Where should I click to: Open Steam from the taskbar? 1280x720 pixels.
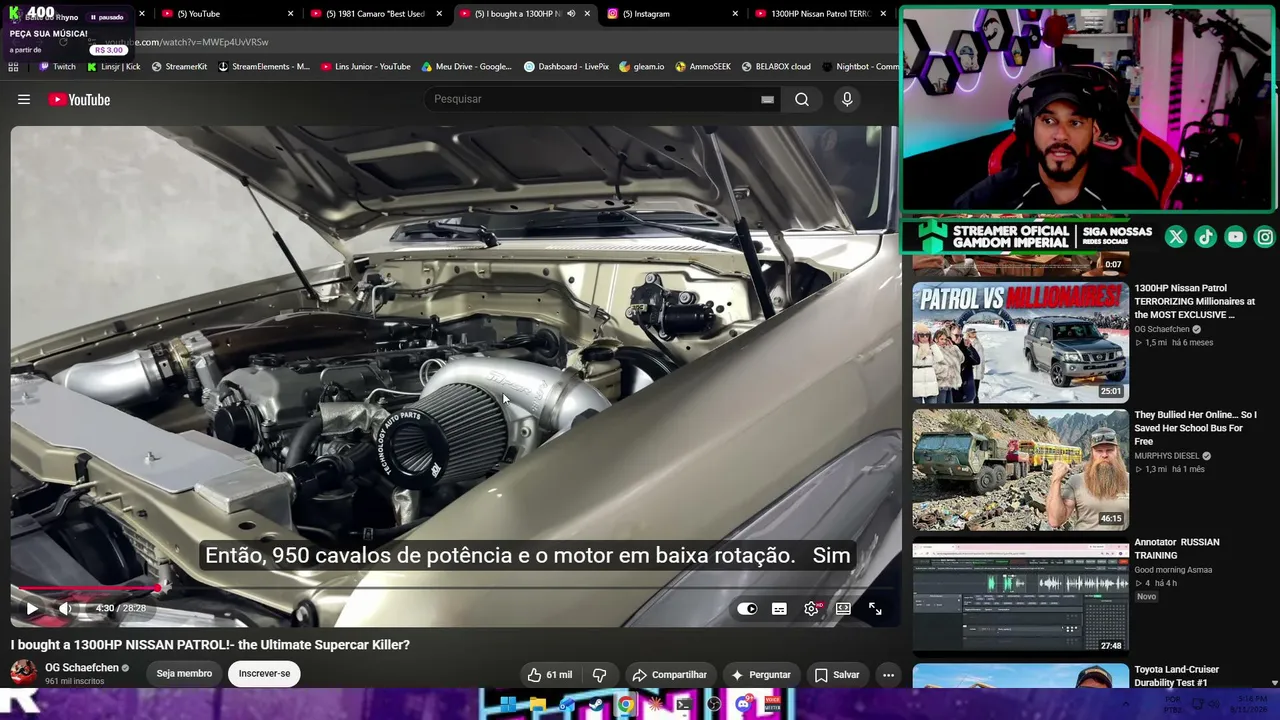(x=596, y=705)
